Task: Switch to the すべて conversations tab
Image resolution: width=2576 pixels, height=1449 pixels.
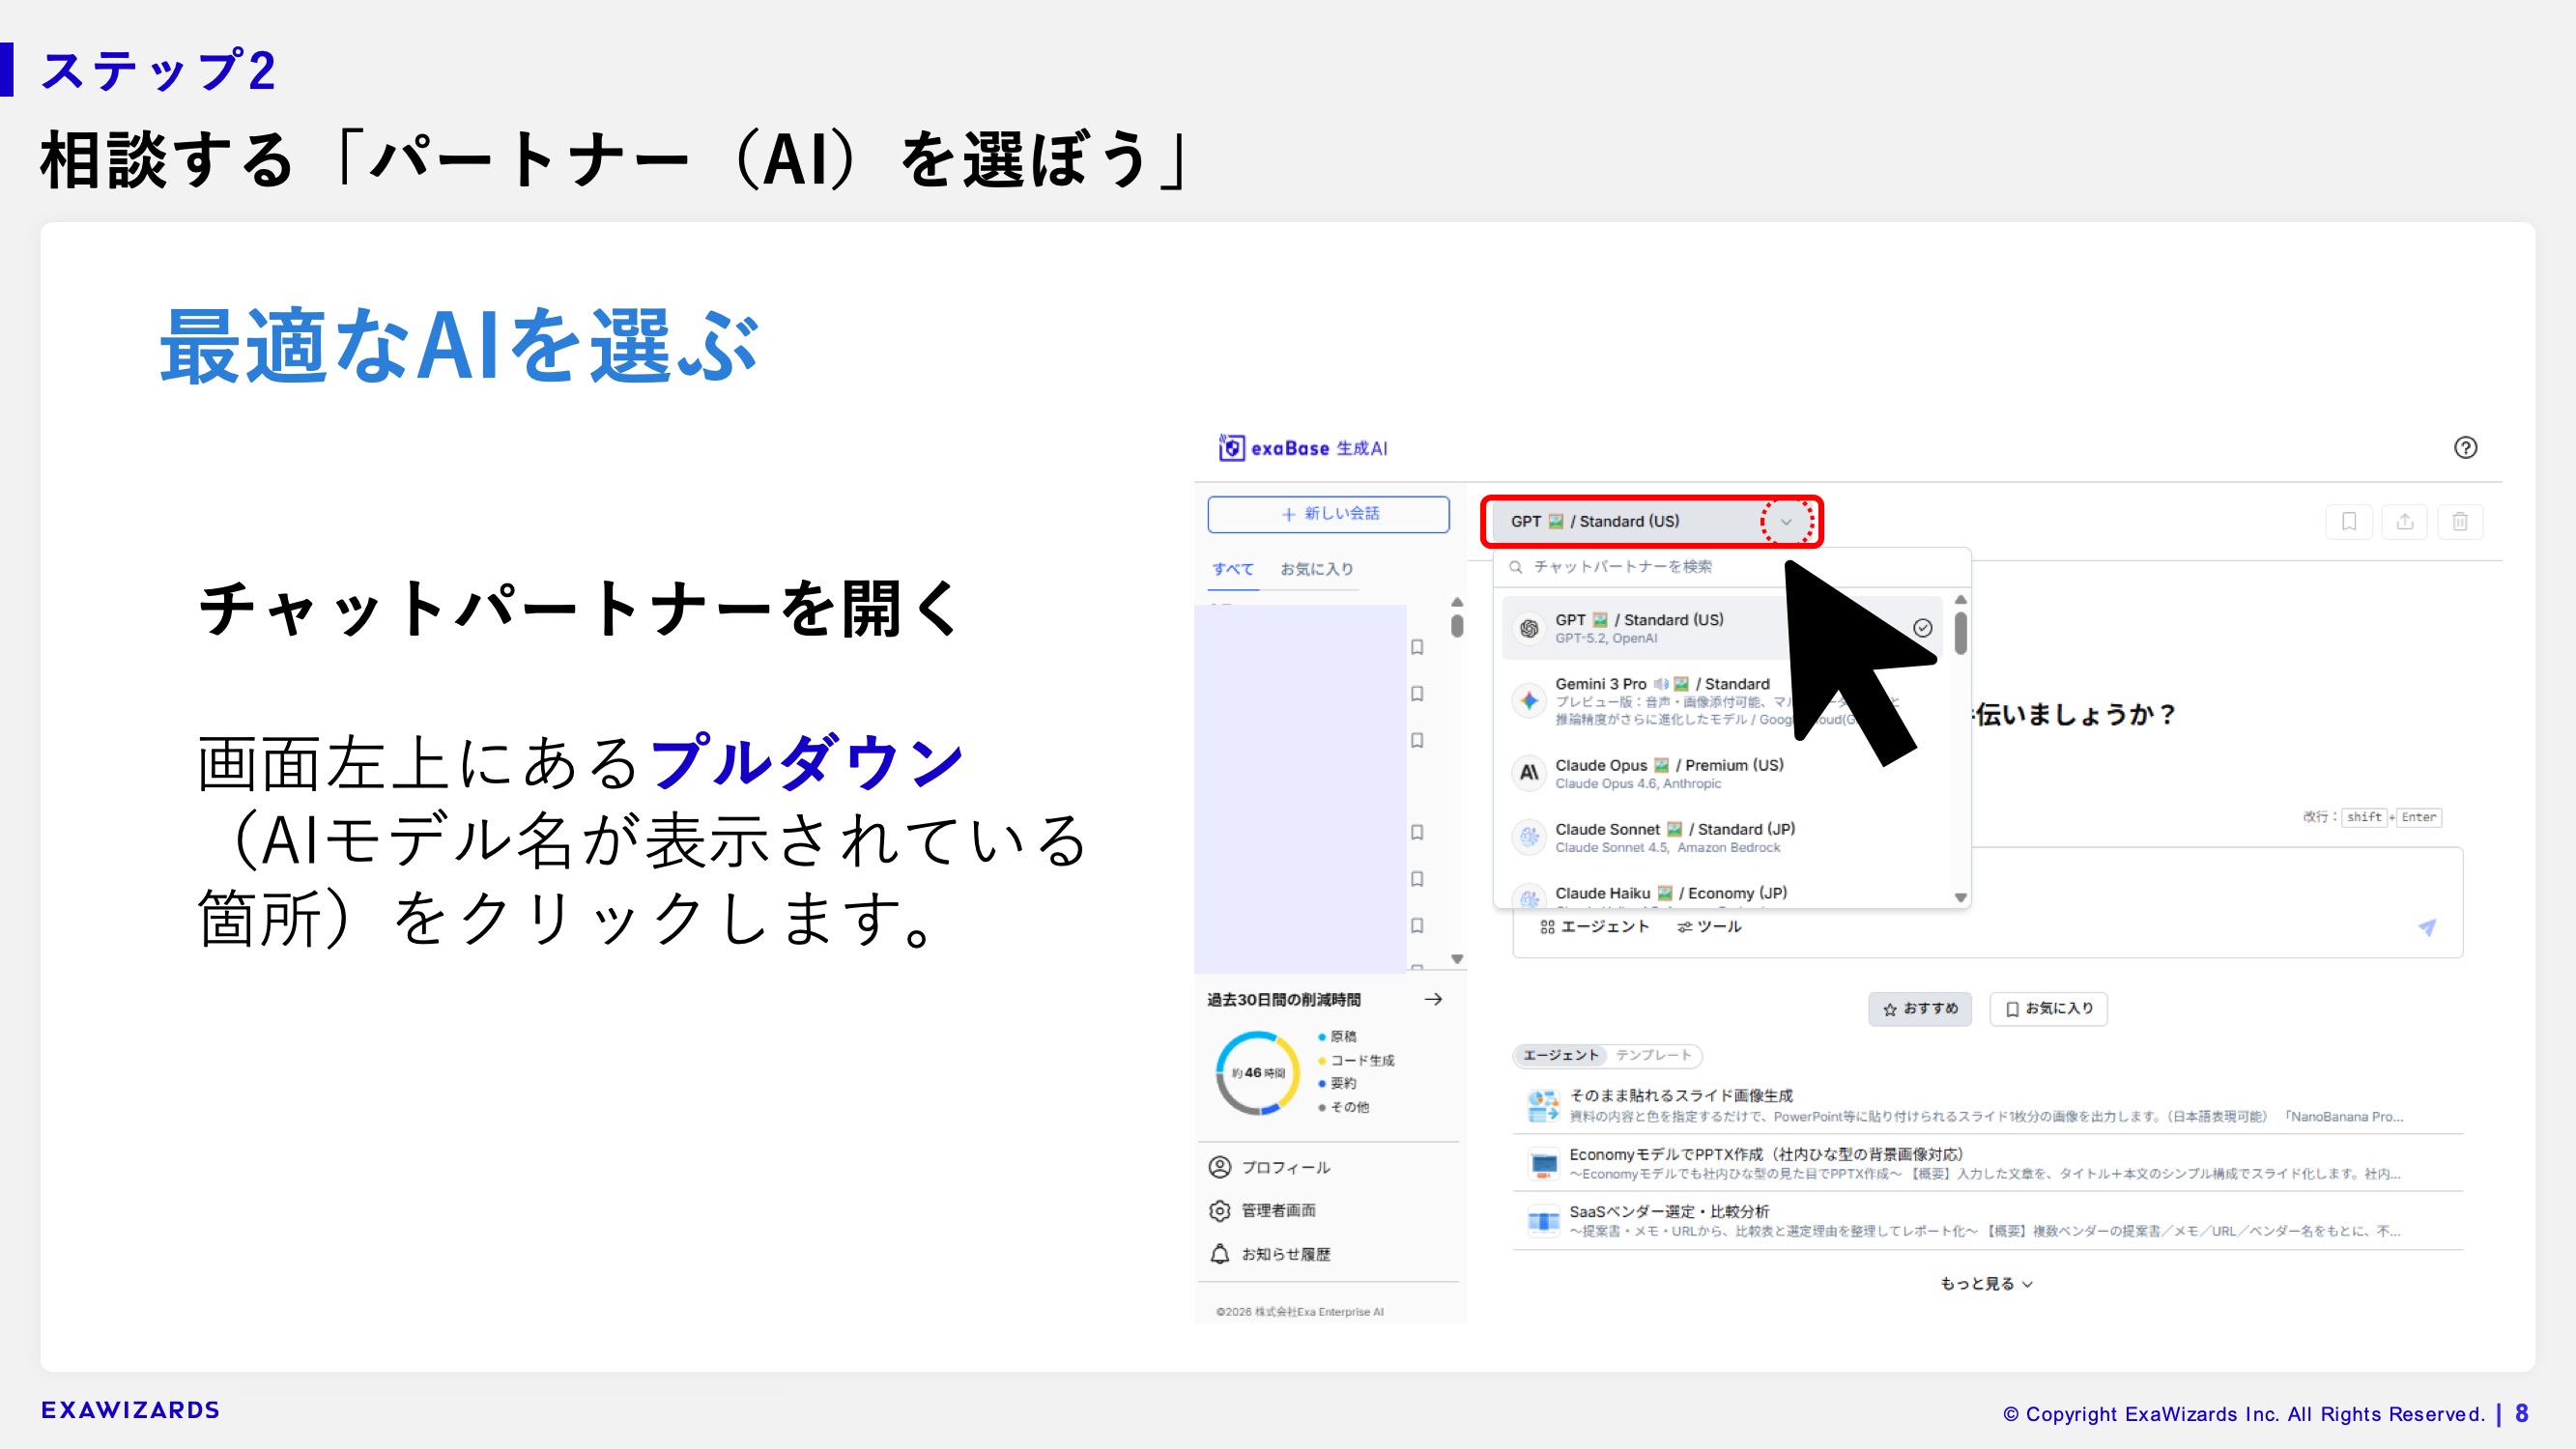Action: (x=1232, y=568)
